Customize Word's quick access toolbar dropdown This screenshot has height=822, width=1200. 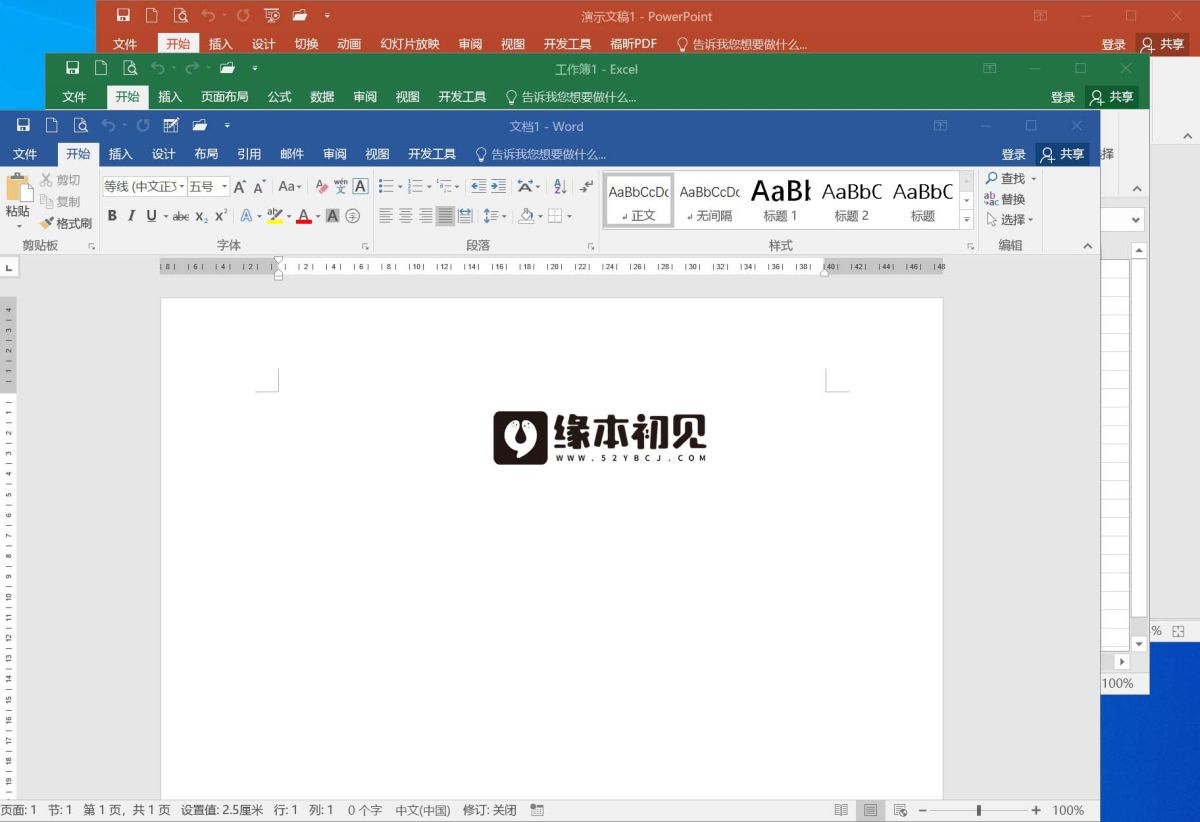pos(227,126)
